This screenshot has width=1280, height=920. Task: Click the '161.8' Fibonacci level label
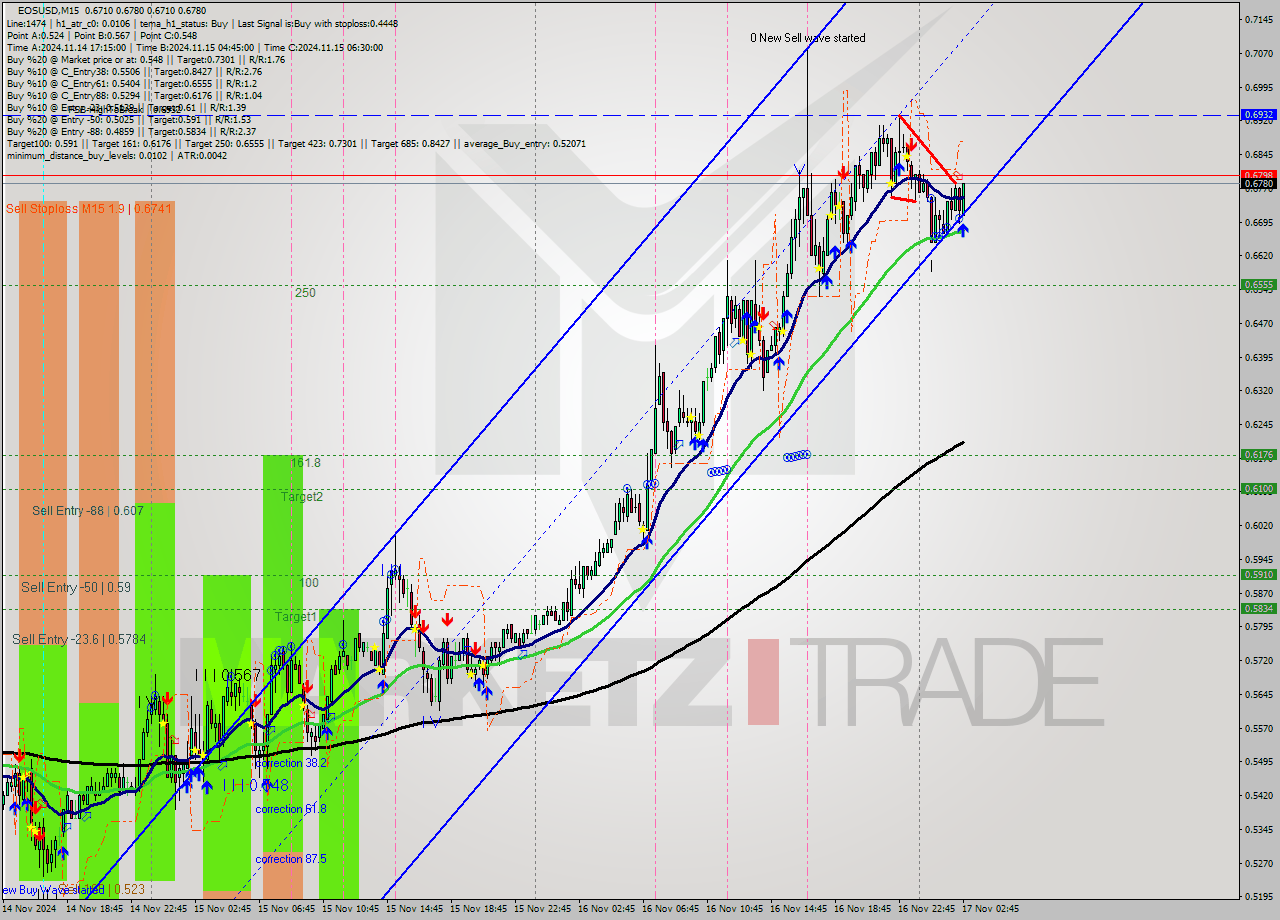306,463
